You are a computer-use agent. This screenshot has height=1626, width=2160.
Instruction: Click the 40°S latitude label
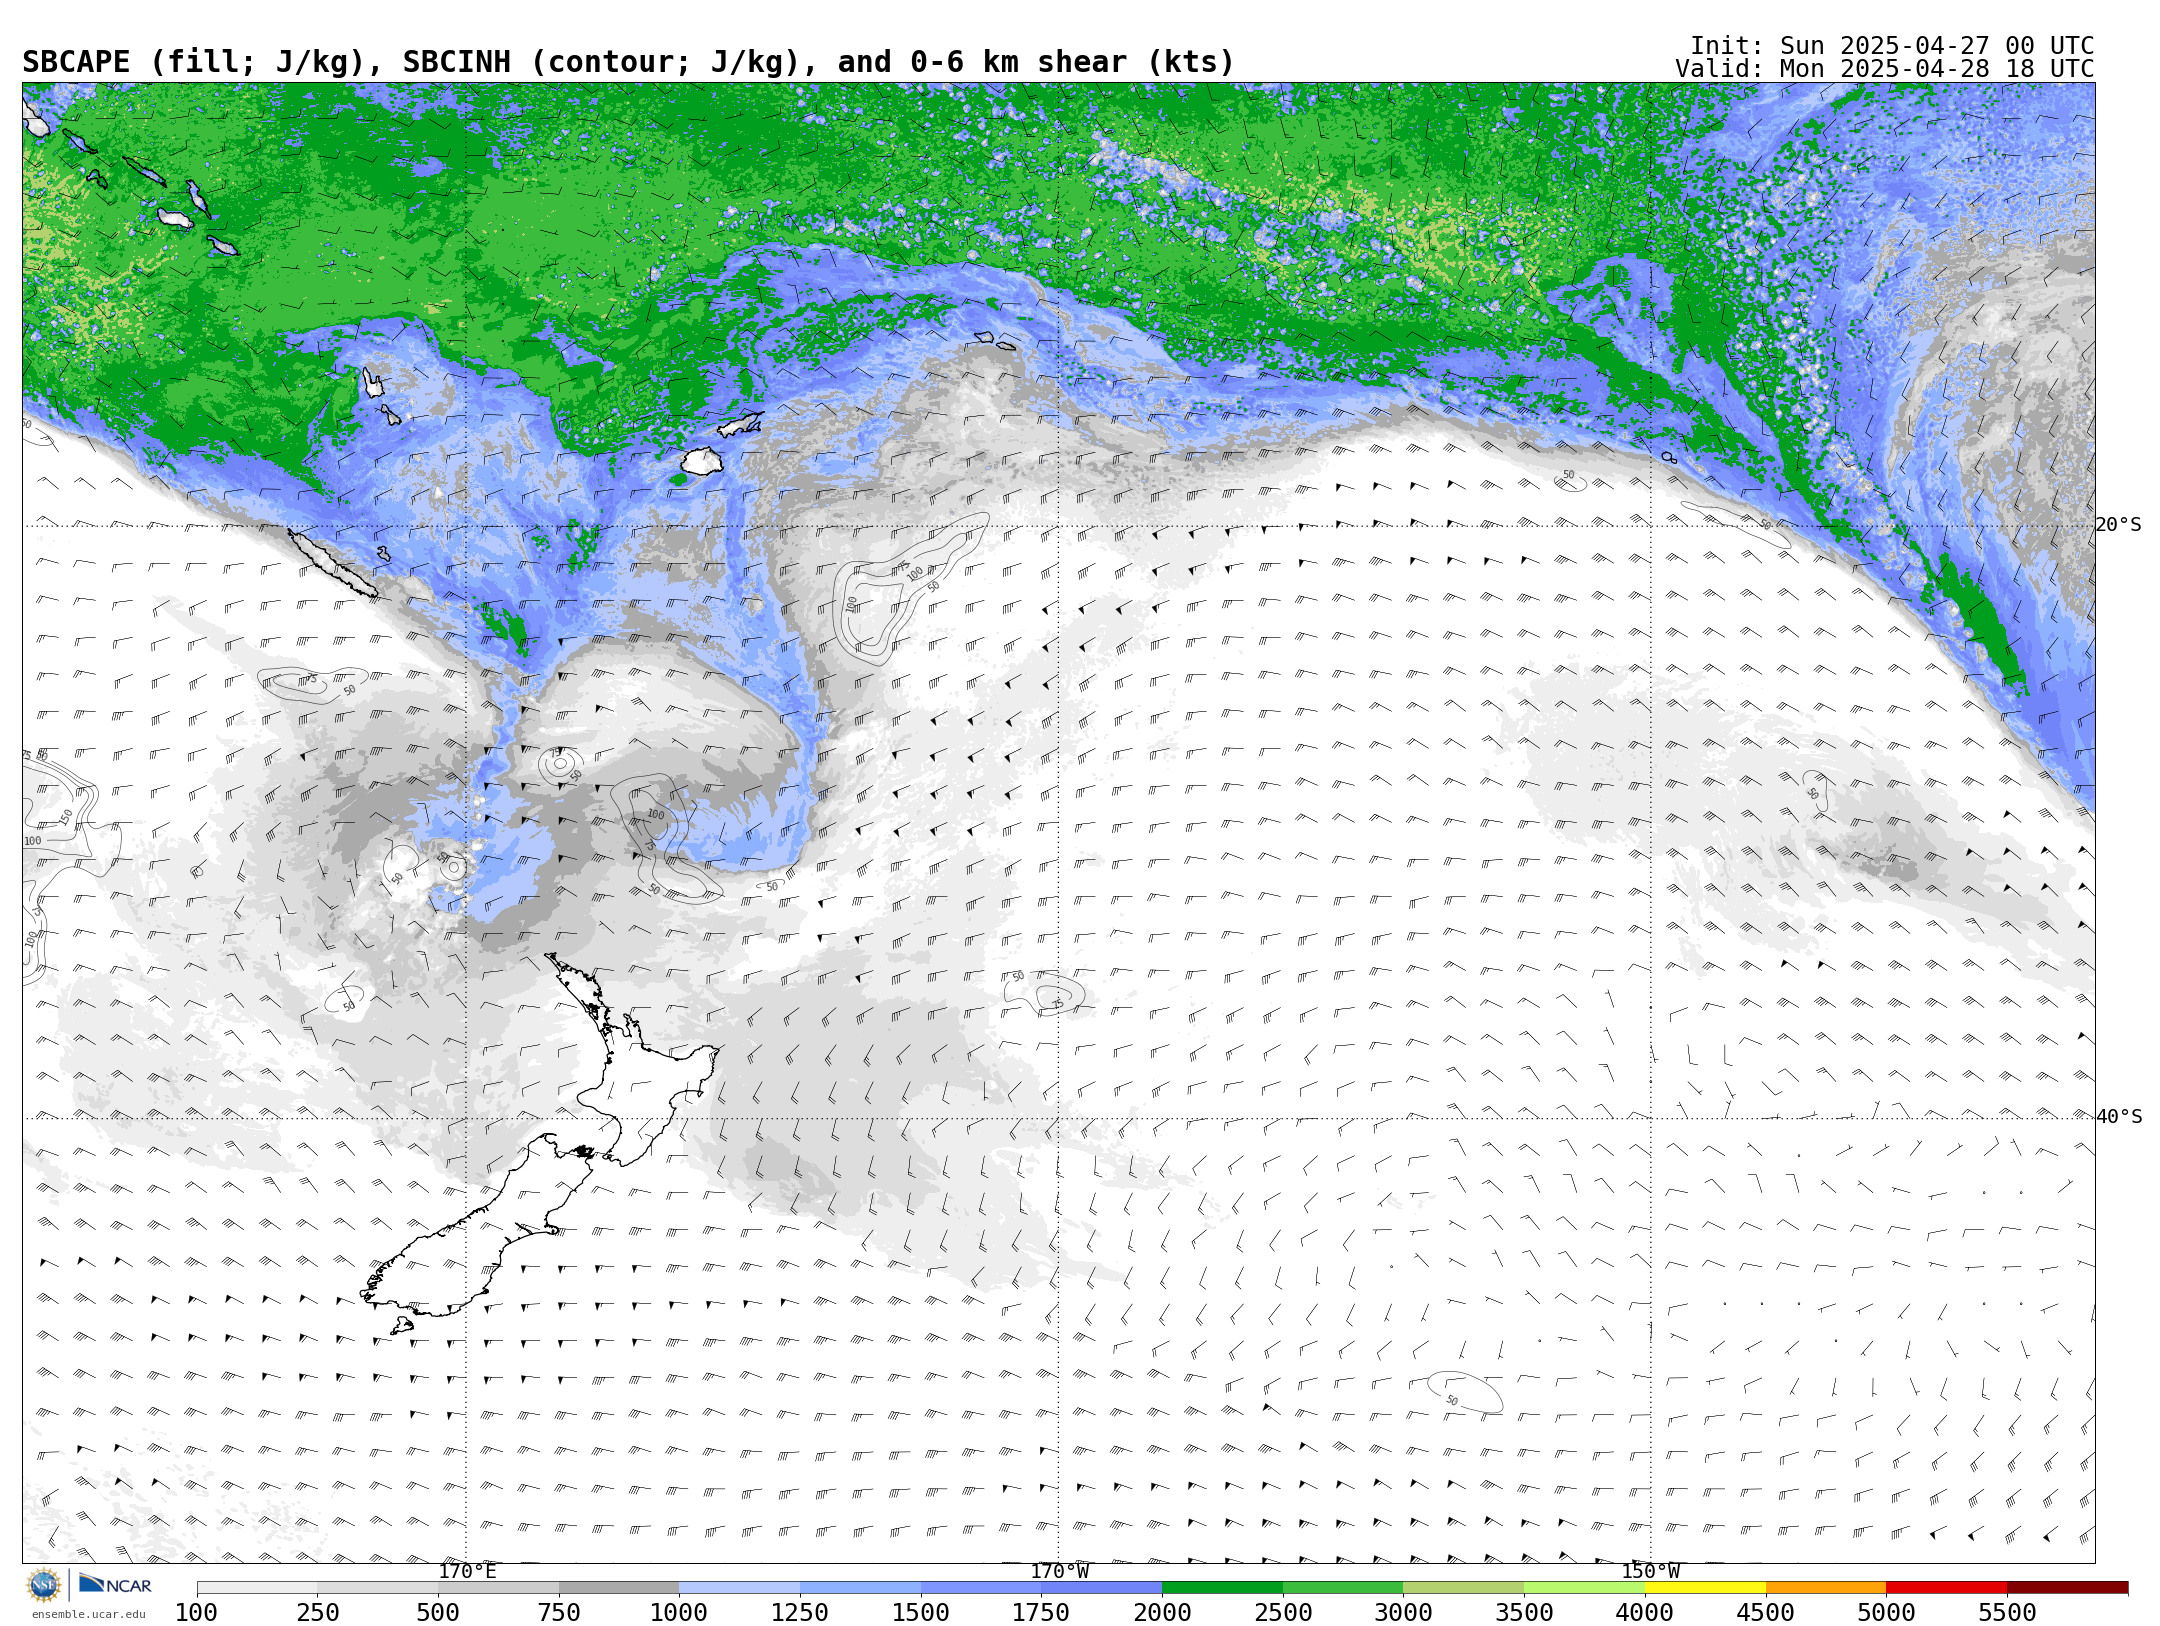point(2119,1117)
